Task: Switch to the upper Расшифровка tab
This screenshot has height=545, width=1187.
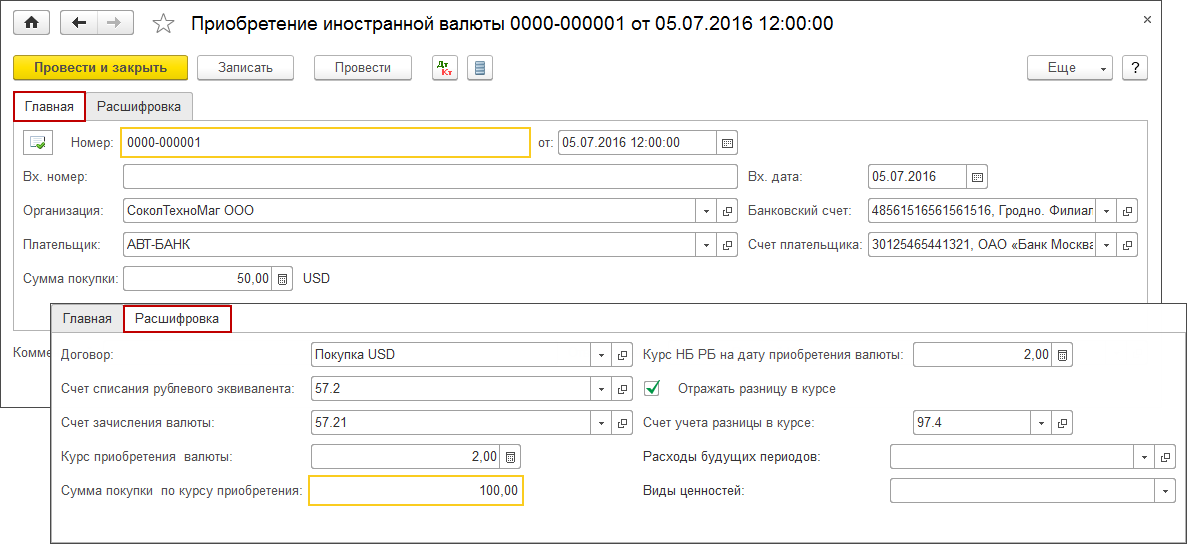Action: coord(139,106)
